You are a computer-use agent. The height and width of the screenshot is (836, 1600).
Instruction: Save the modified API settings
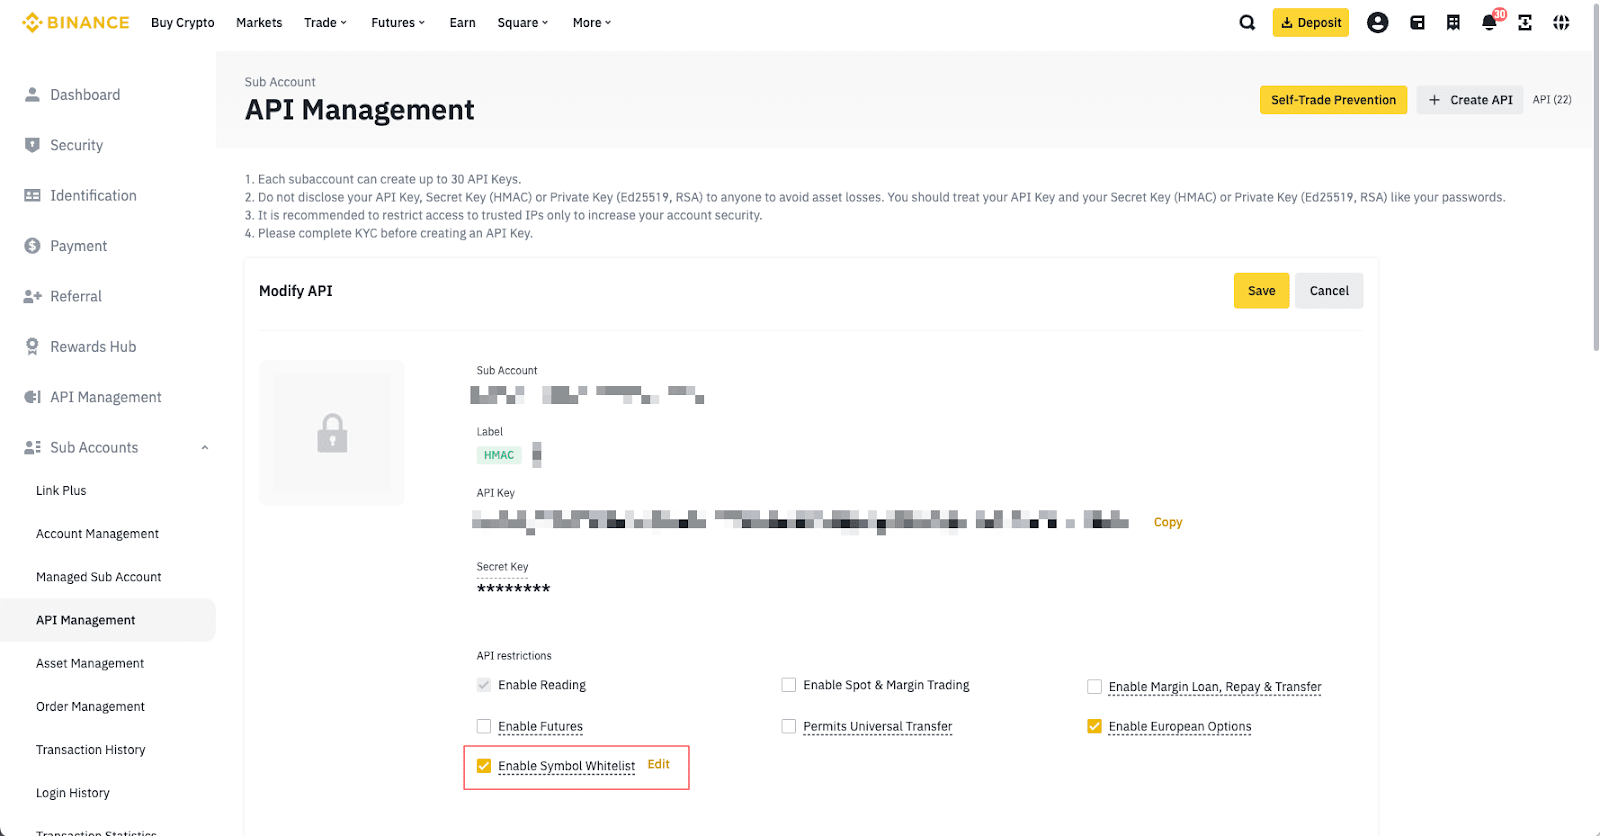(x=1261, y=291)
